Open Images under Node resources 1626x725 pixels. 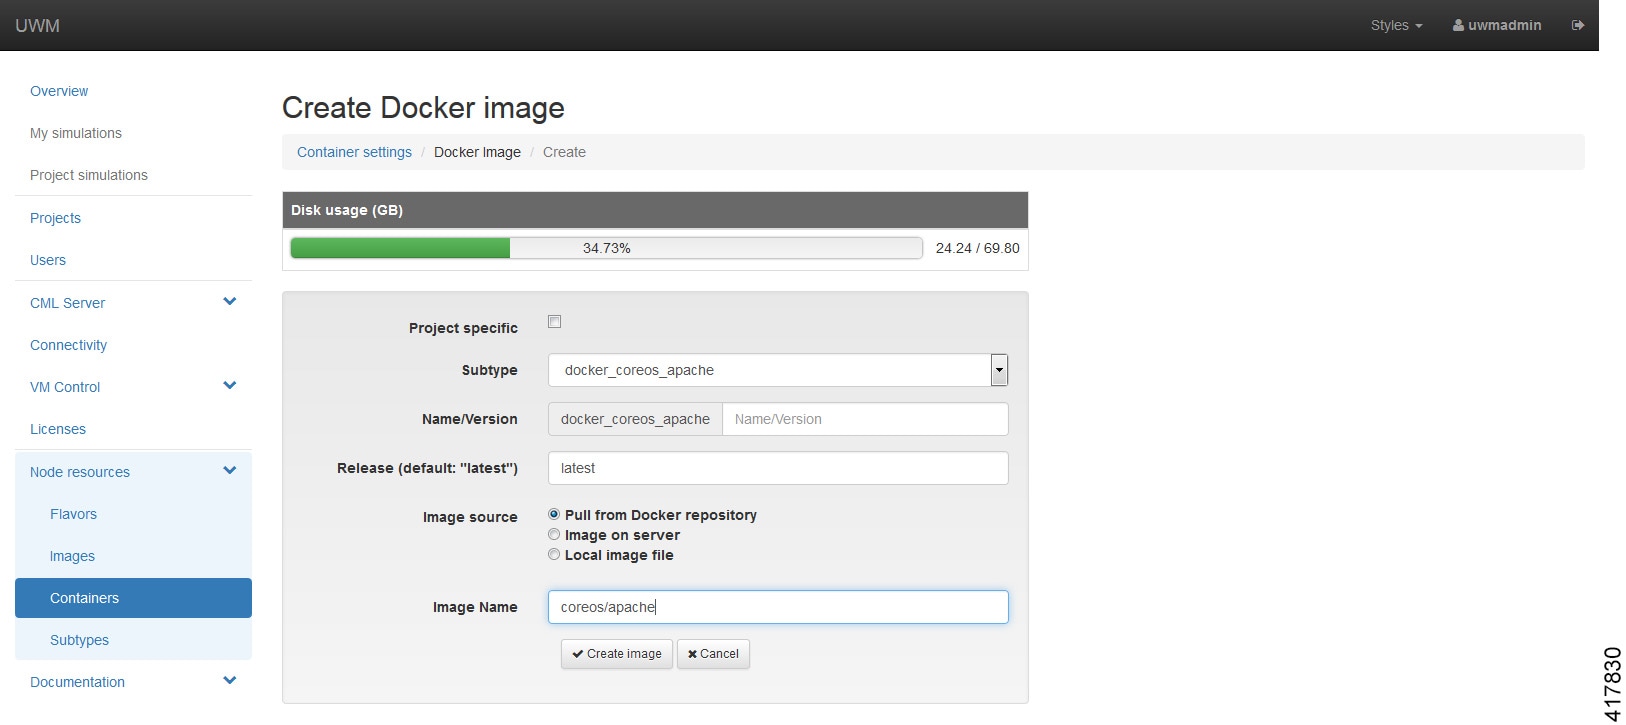[72, 556]
